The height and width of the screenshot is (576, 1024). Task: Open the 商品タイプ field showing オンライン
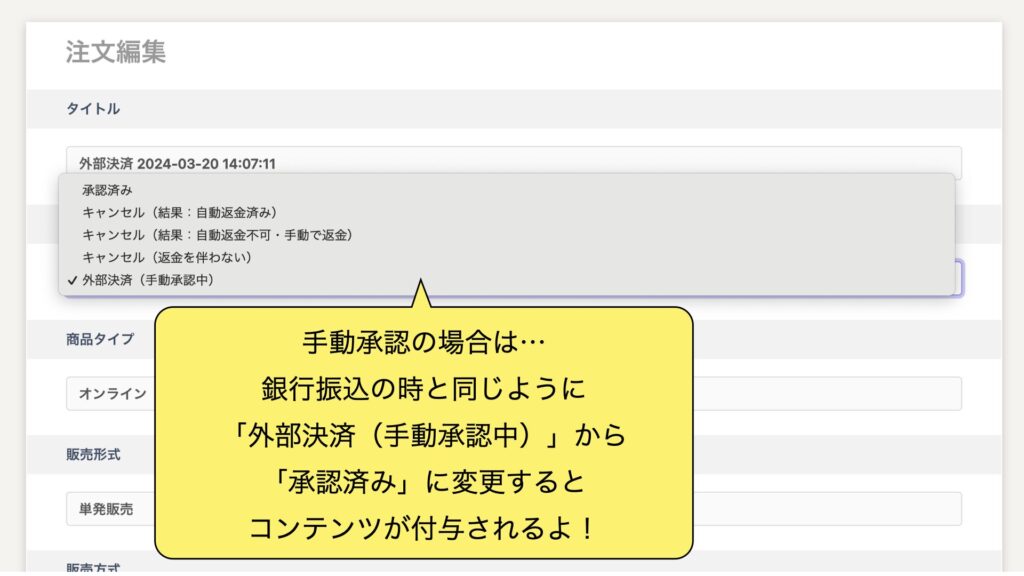108,394
